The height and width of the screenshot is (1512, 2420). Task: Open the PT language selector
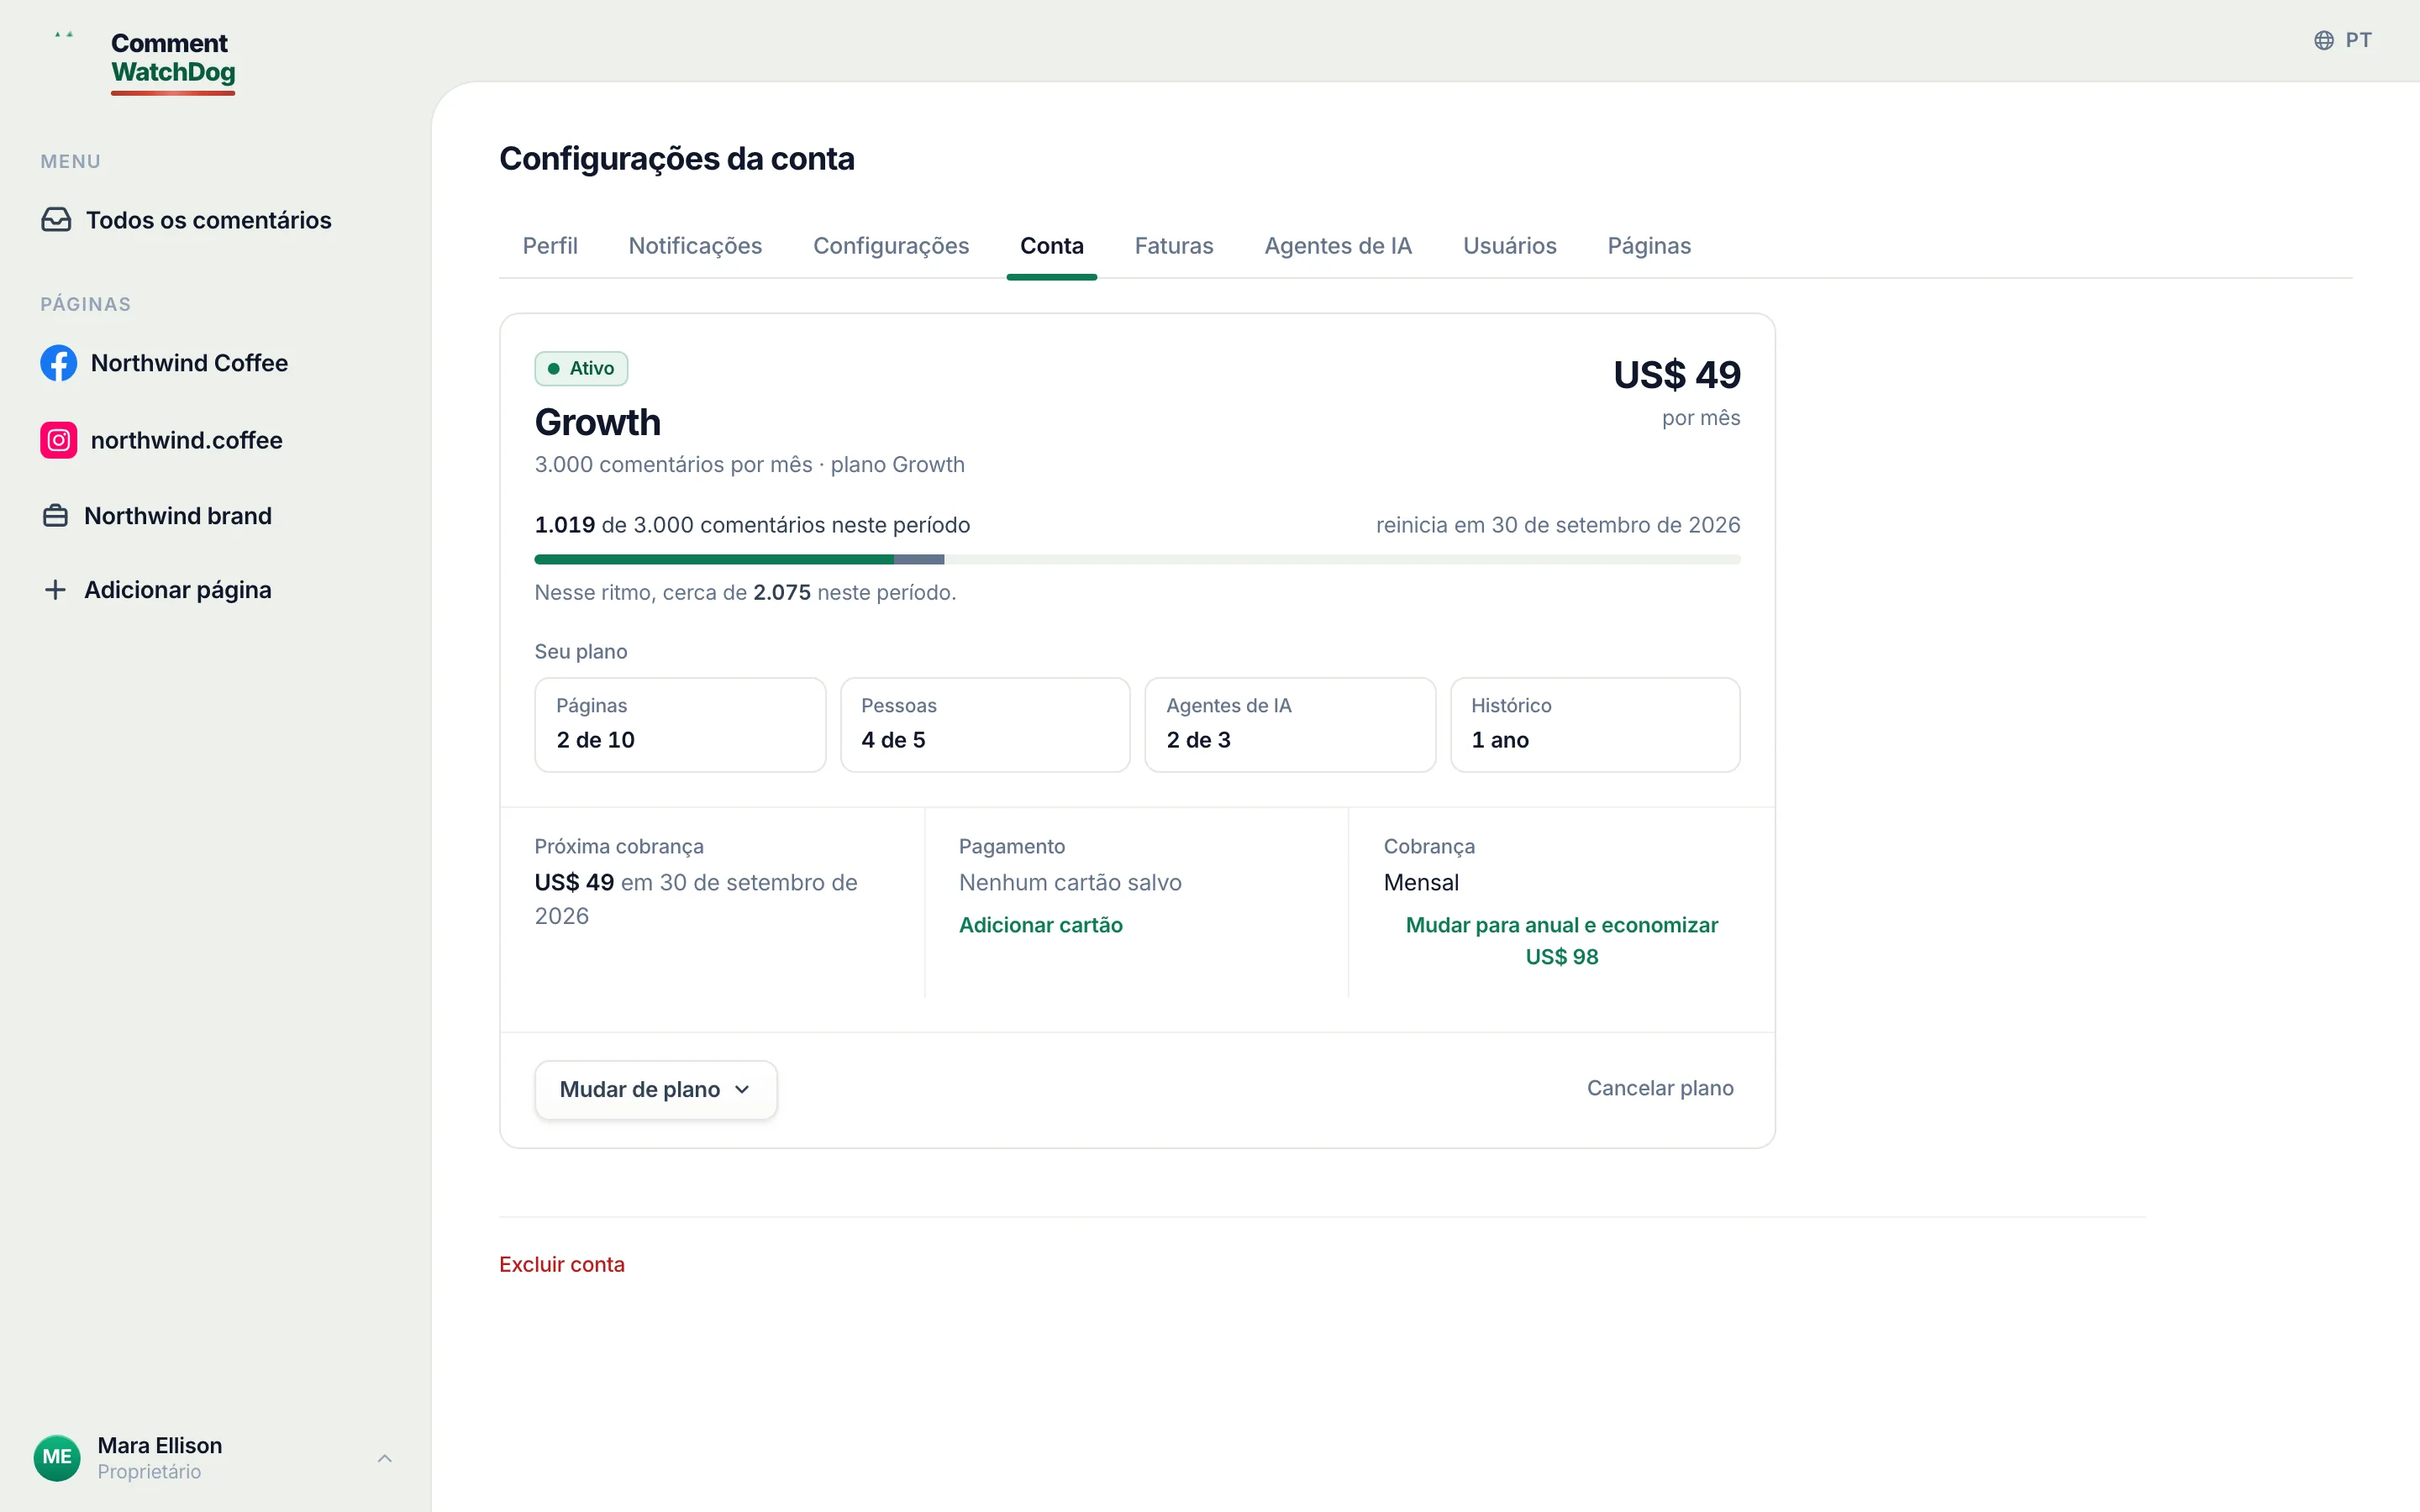pyautogui.click(x=2343, y=40)
